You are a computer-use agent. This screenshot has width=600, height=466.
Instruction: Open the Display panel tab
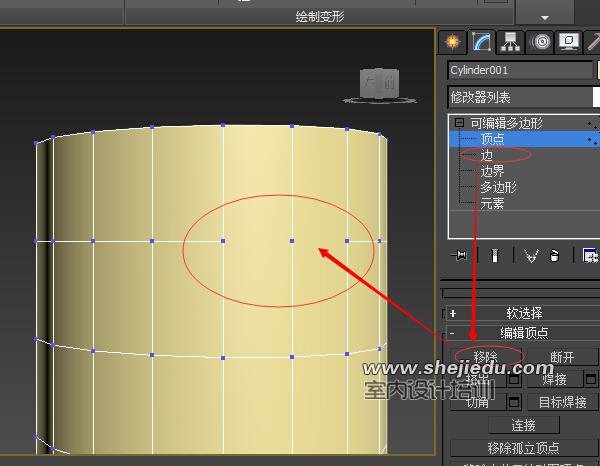(569, 42)
